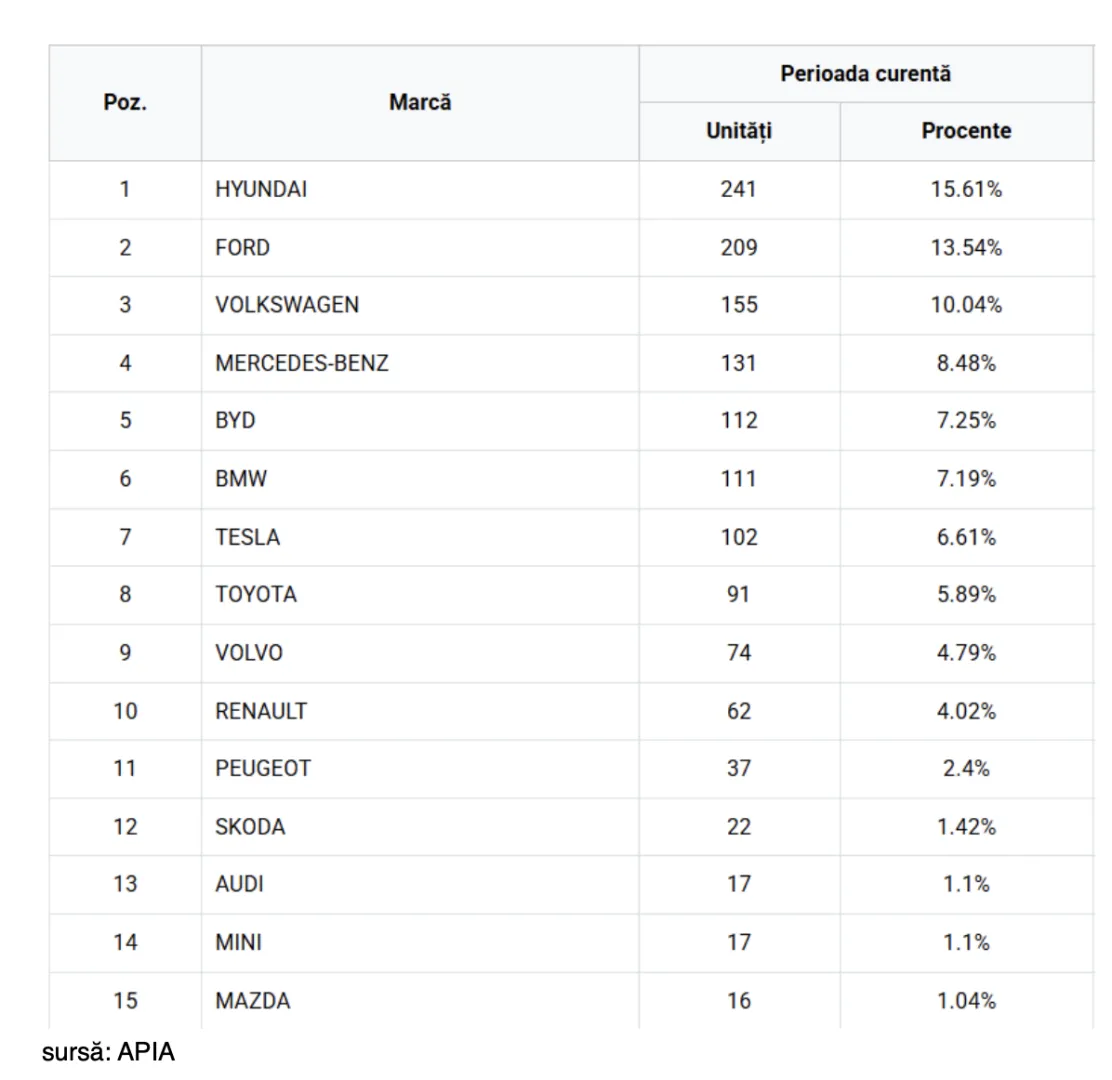Screen dimensions: 1112x1080
Task: Click the FORD brand name
Action: click(242, 247)
